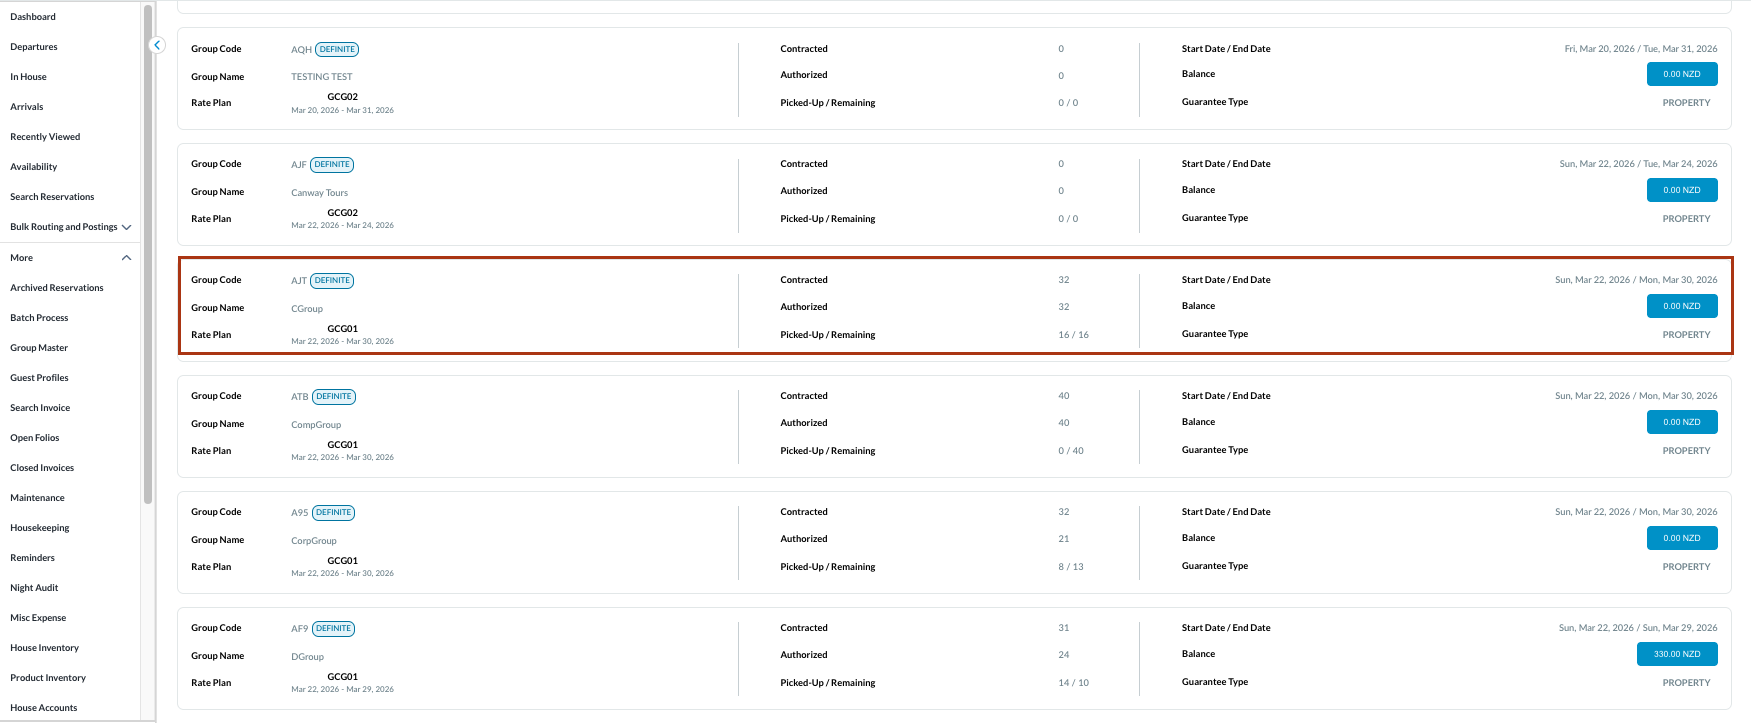Click the DEFINITE badge for group AF9

coord(334,629)
